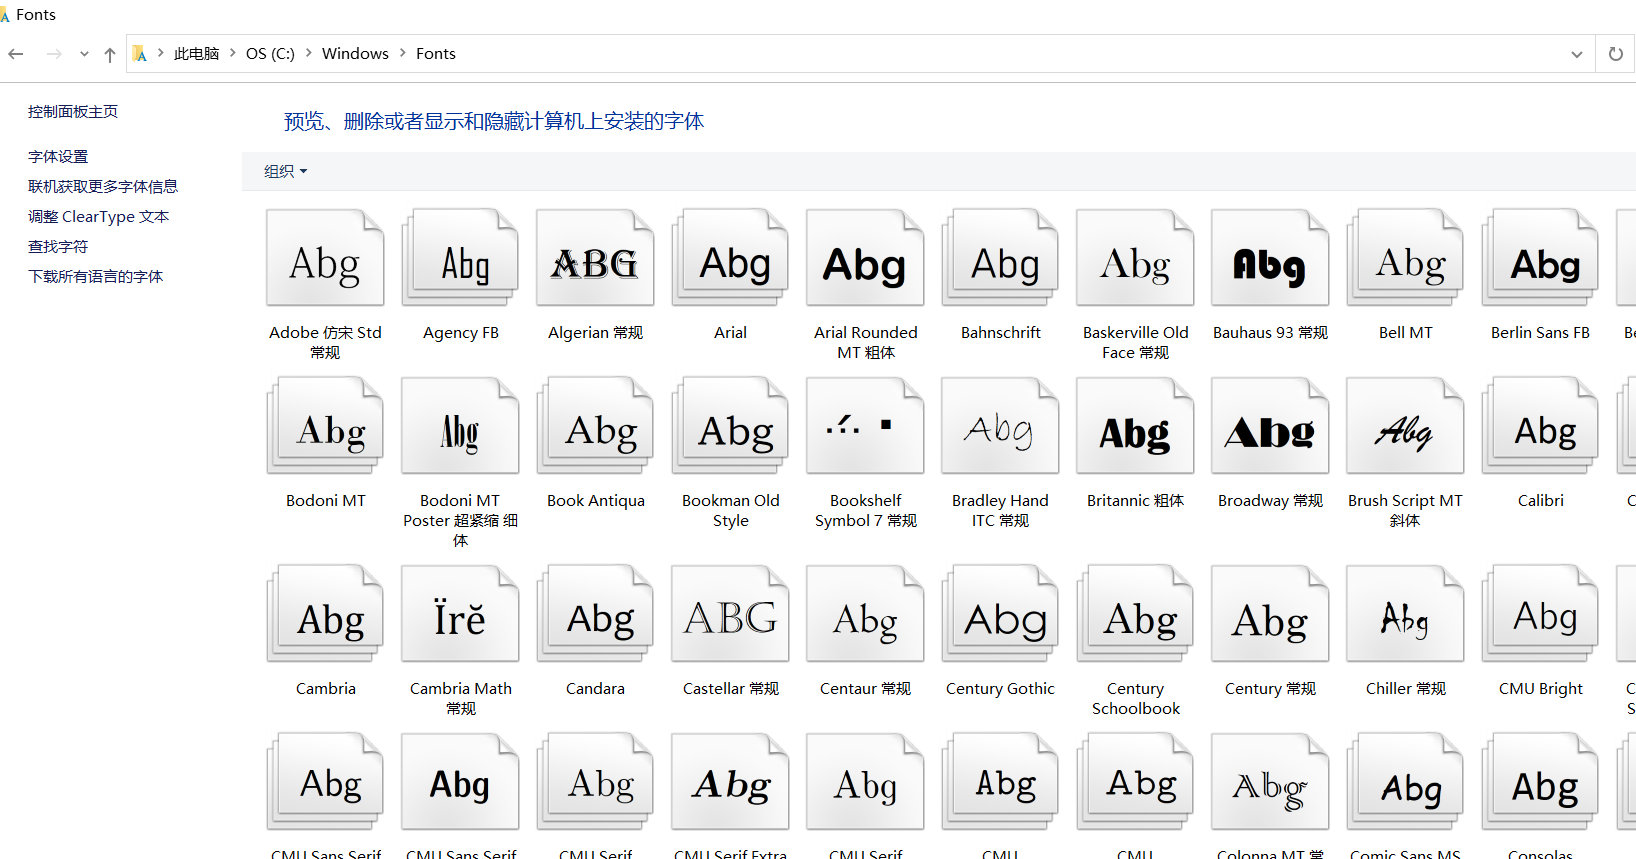Navigate to Windows folder in address bar
The image size is (1636, 859).
[x=355, y=54]
